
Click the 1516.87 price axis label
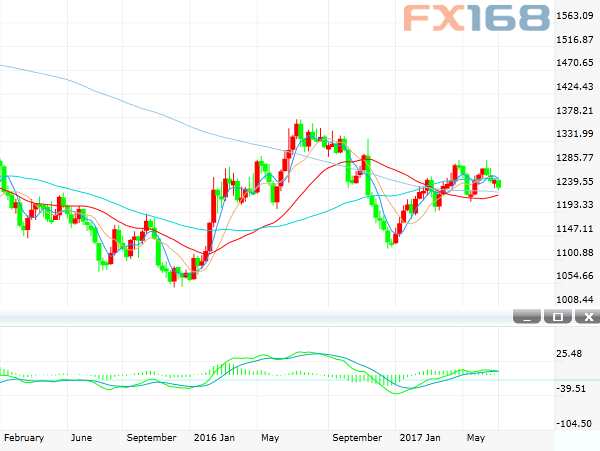pyautogui.click(x=575, y=39)
